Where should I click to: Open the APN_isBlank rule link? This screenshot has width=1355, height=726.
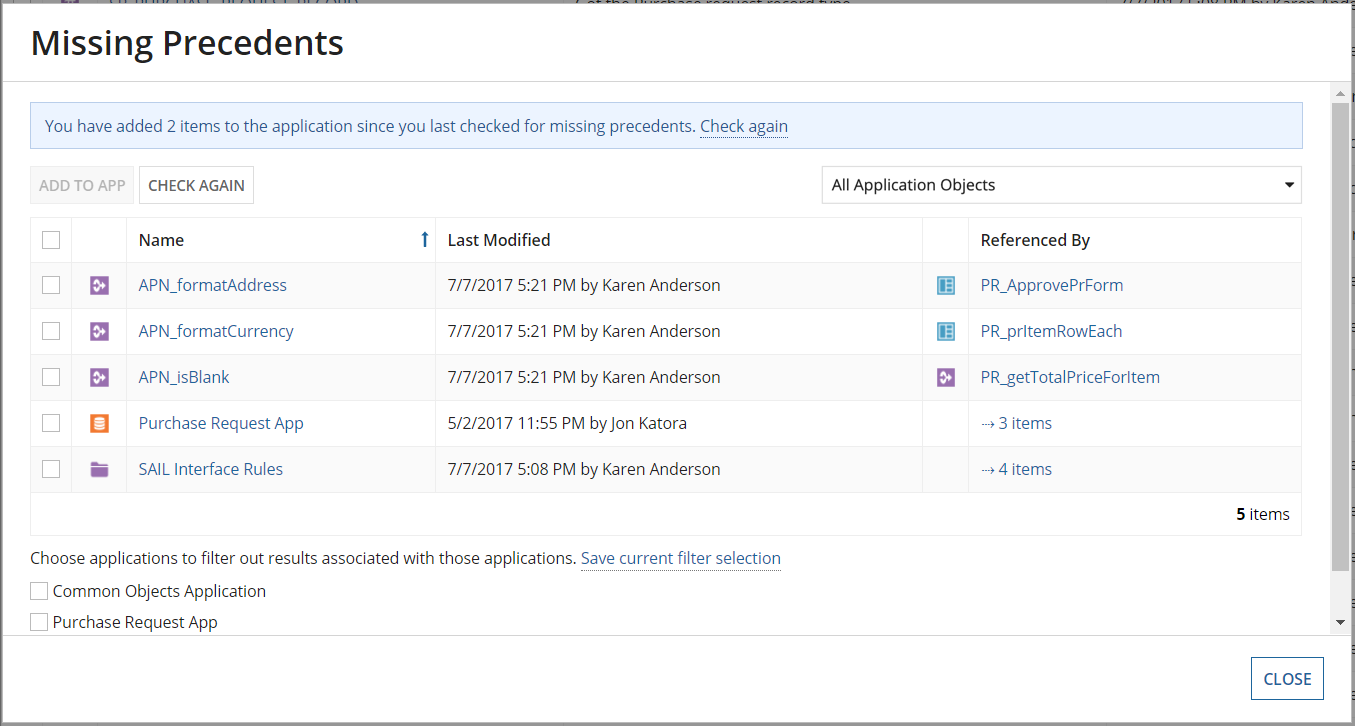pyautogui.click(x=184, y=378)
